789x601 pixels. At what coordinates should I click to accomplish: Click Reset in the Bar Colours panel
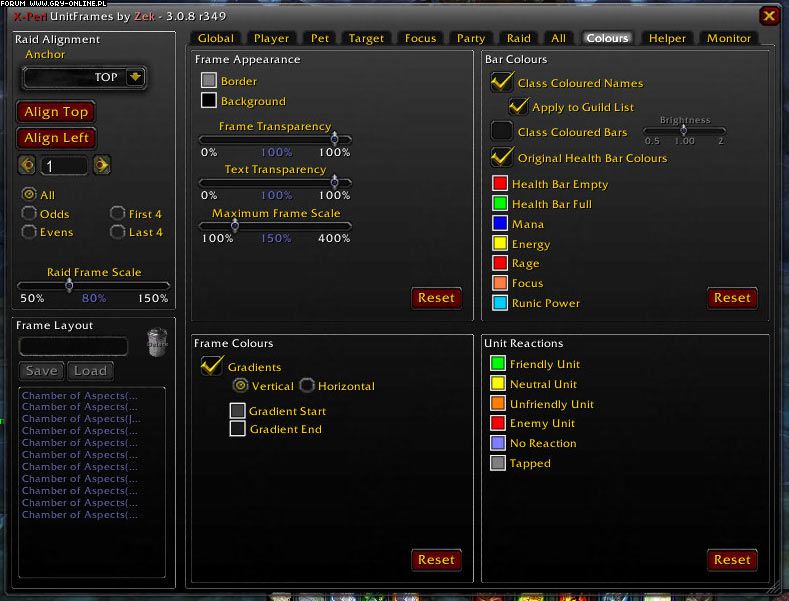coord(731,297)
